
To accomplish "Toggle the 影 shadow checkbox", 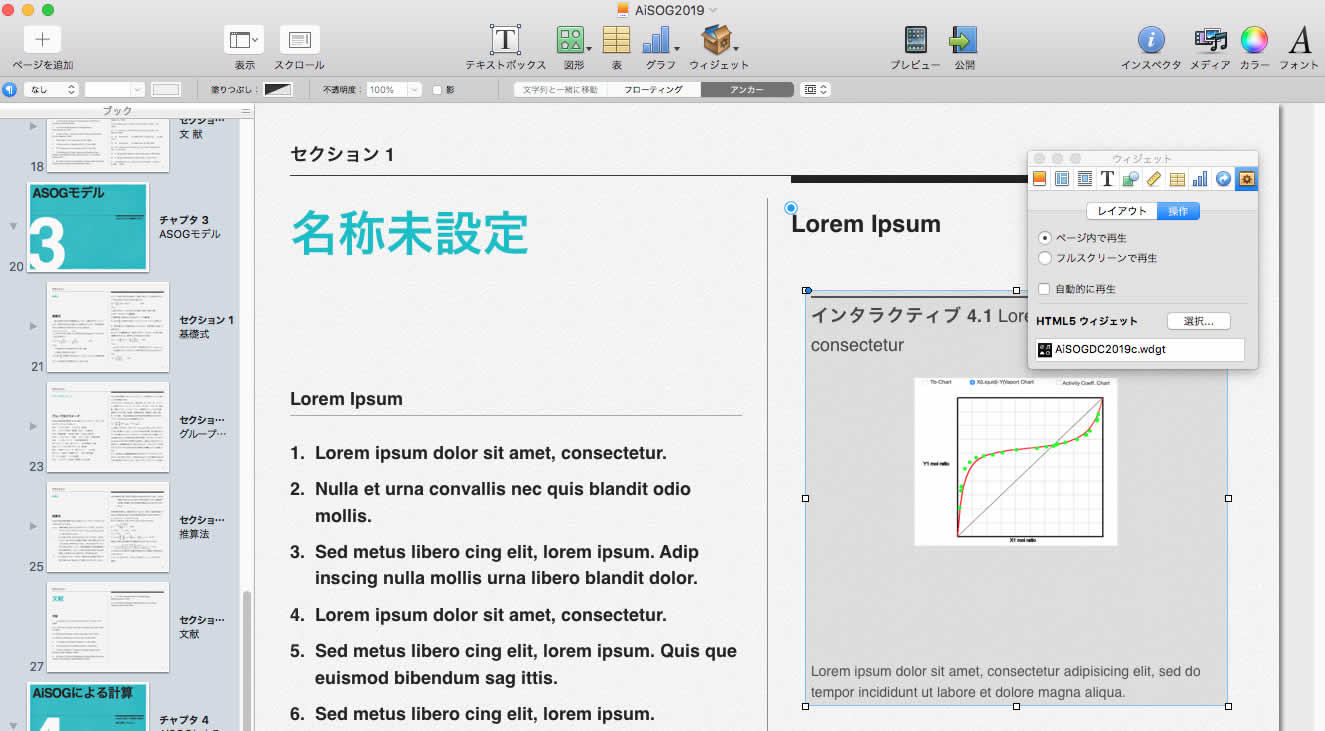I will pyautogui.click(x=437, y=90).
